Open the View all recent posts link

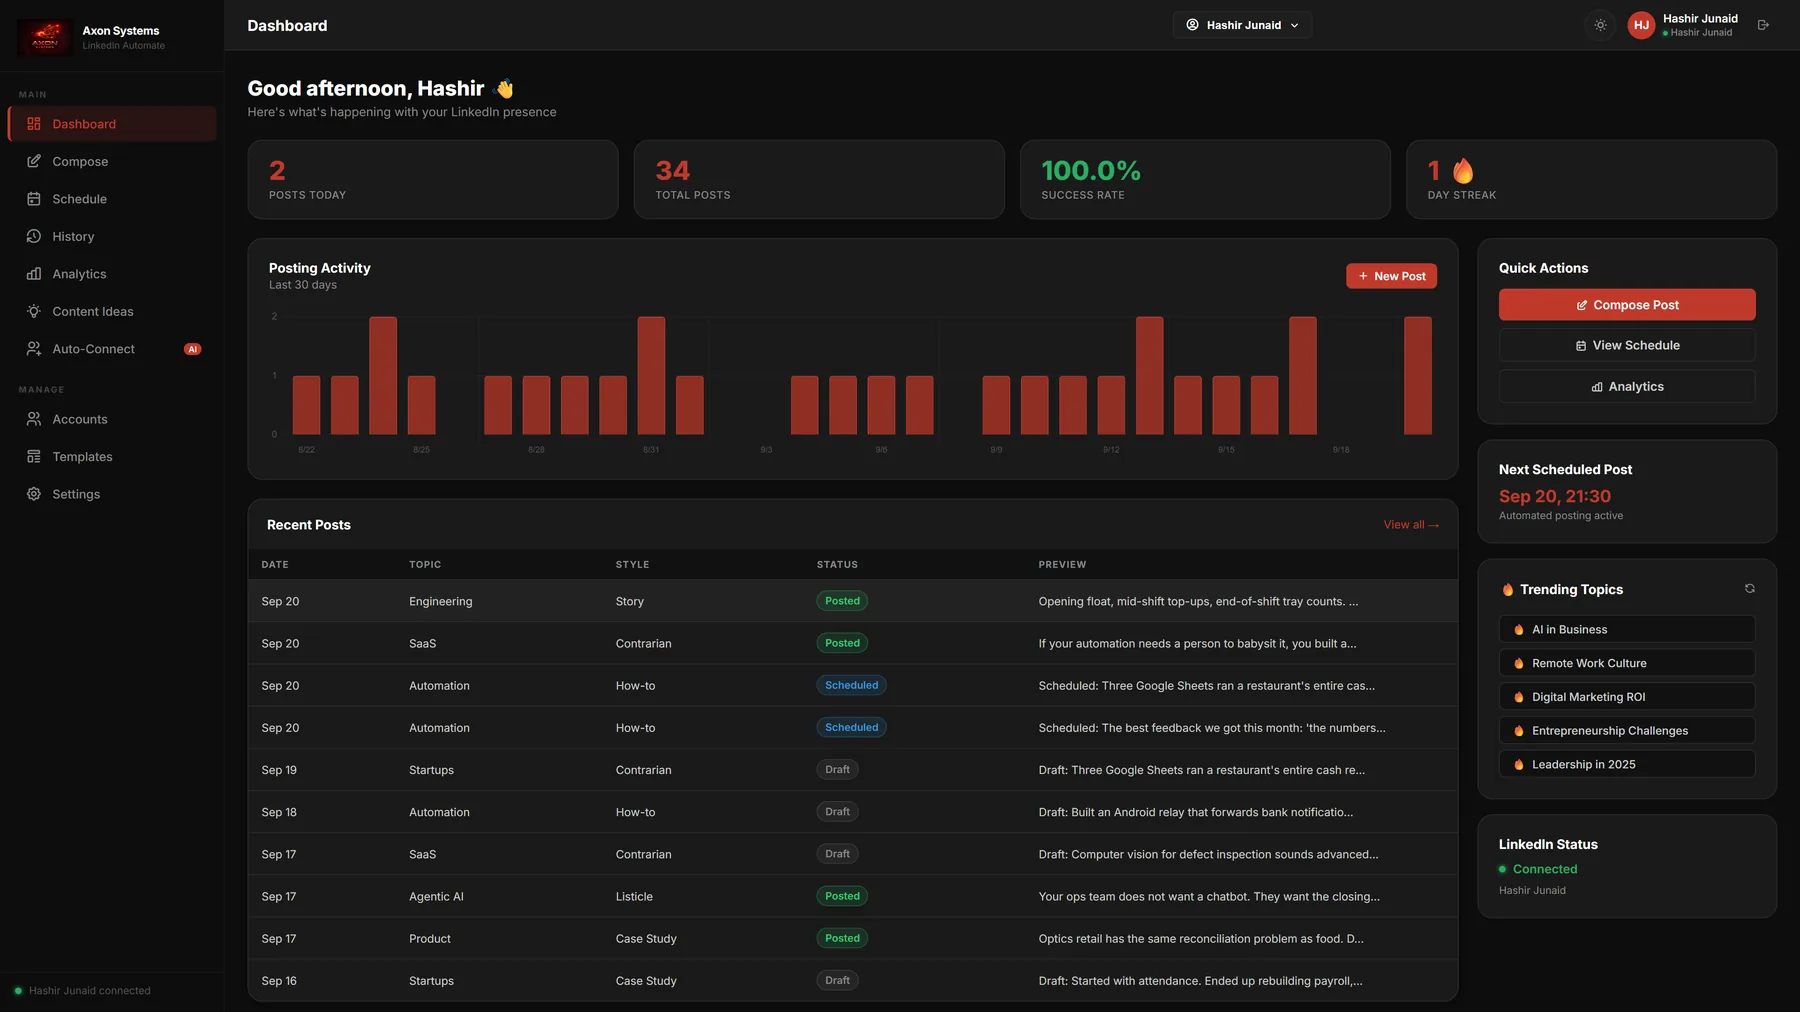tap(1411, 525)
